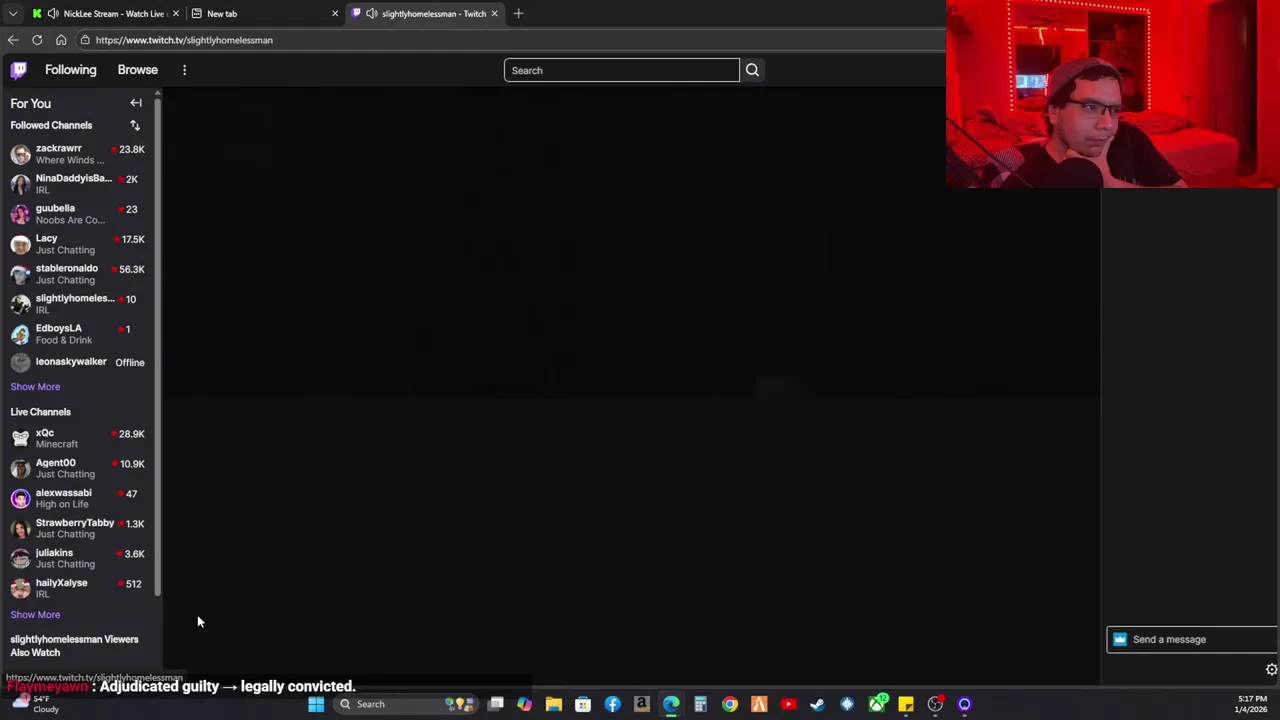This screenshot has width=1280, height=720.
Task: Click EdboysLA Food & Drink category text
Action: click(x=64, y=340)
